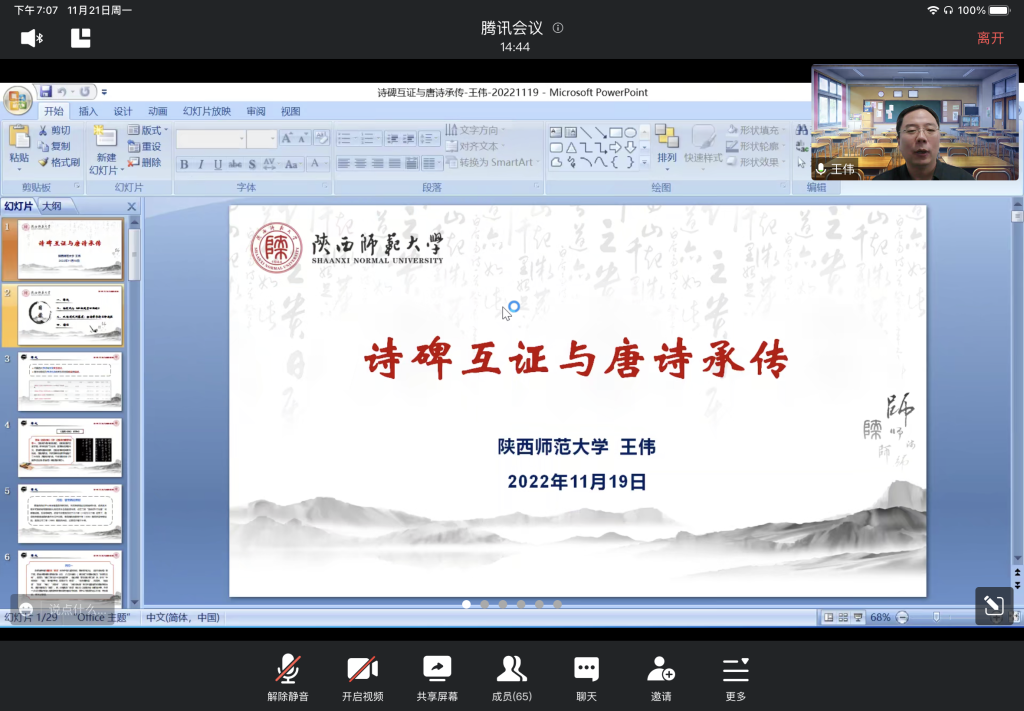Open the meeting info icon beside 腾讯会议

click(x=558, y=28)
